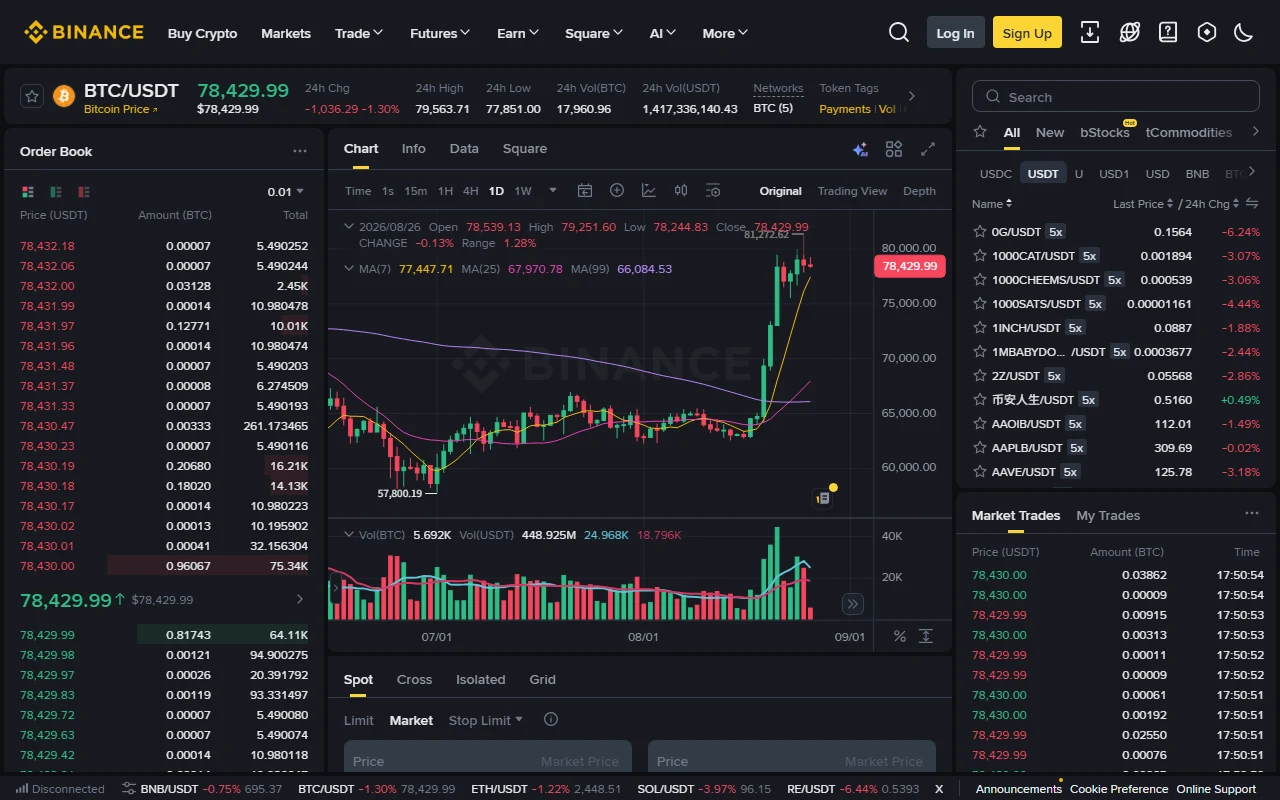Screen dimensions: 1280x800
Task: Select the USDC quote filter
Action: (996, 173)
